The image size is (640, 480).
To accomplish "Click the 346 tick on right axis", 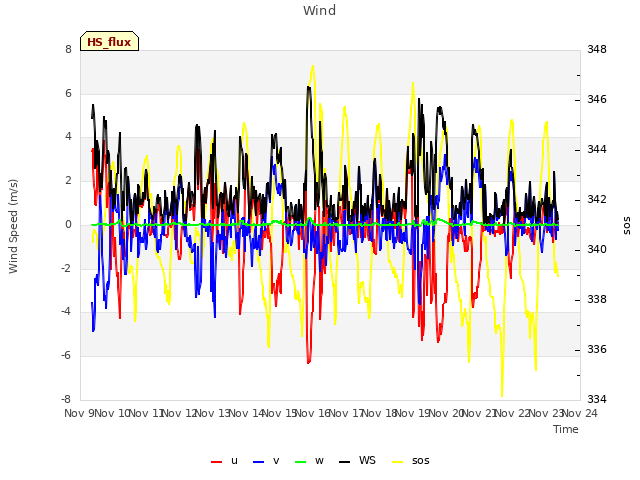I will pyautogui.click(x=597, y=100).
